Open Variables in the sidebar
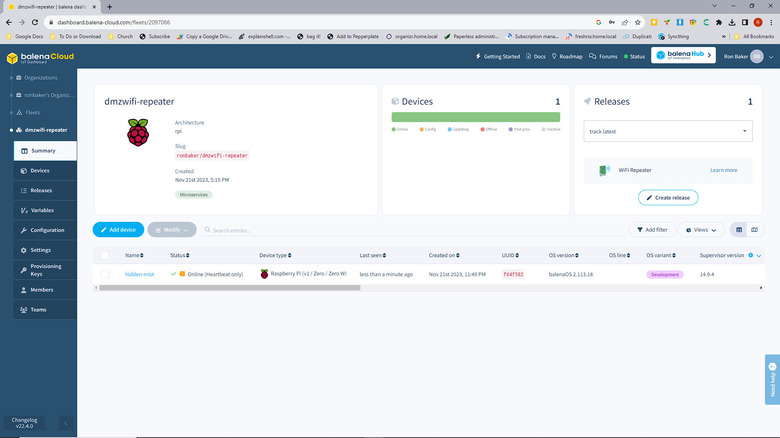 42,210
